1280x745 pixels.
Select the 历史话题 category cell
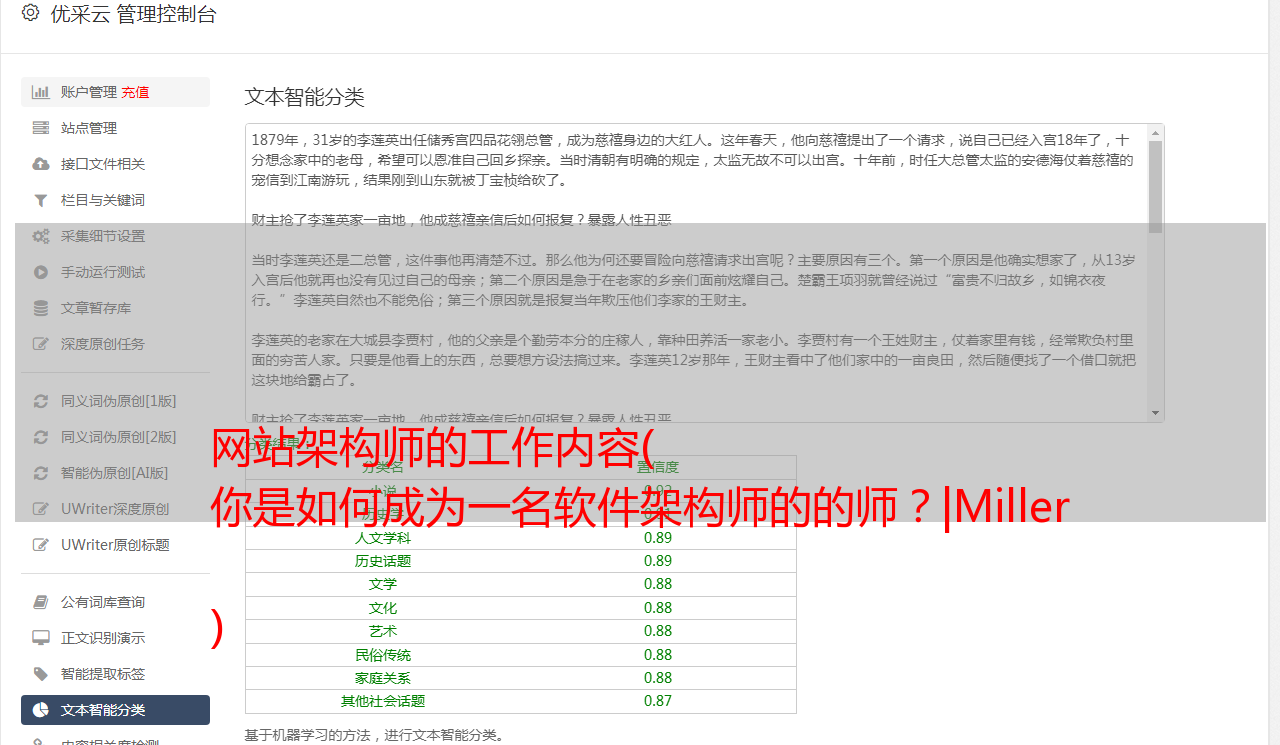[383, 561]
